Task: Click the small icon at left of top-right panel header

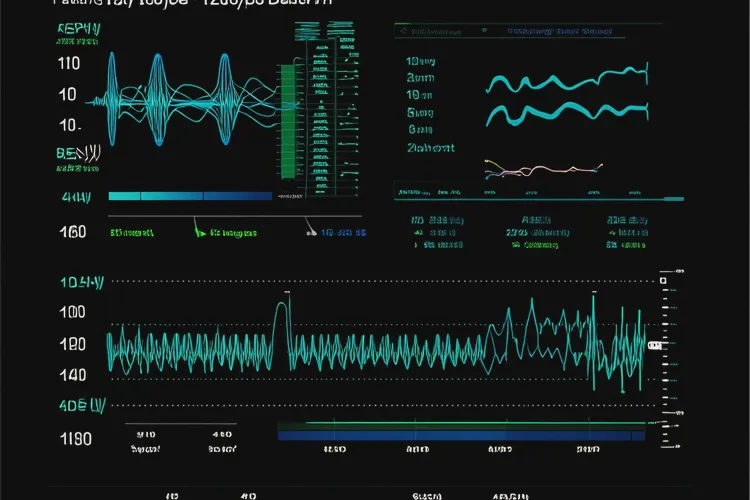Action: click(x=403, y=31)
